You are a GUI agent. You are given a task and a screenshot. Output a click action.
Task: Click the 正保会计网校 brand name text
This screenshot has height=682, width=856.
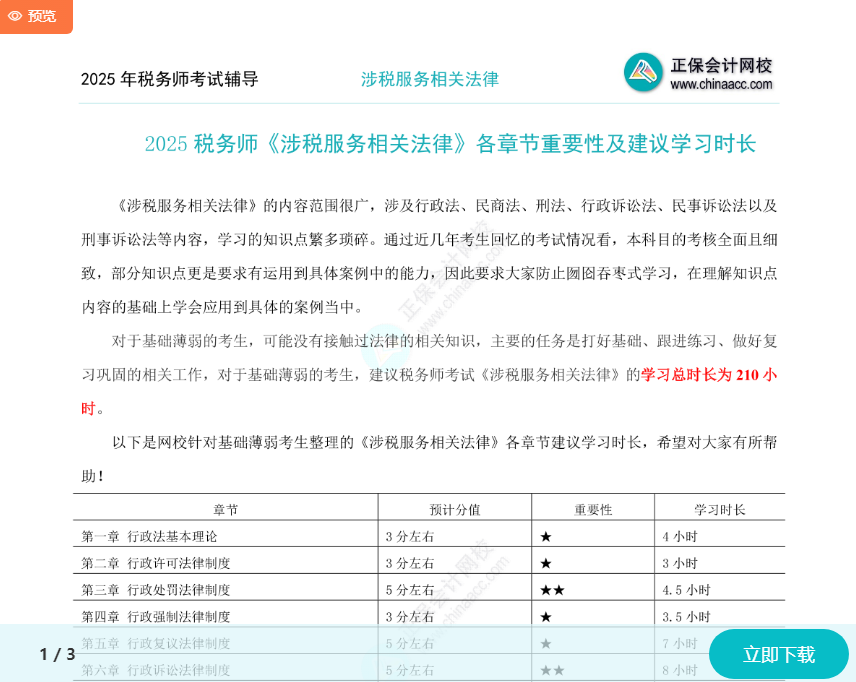721,66
